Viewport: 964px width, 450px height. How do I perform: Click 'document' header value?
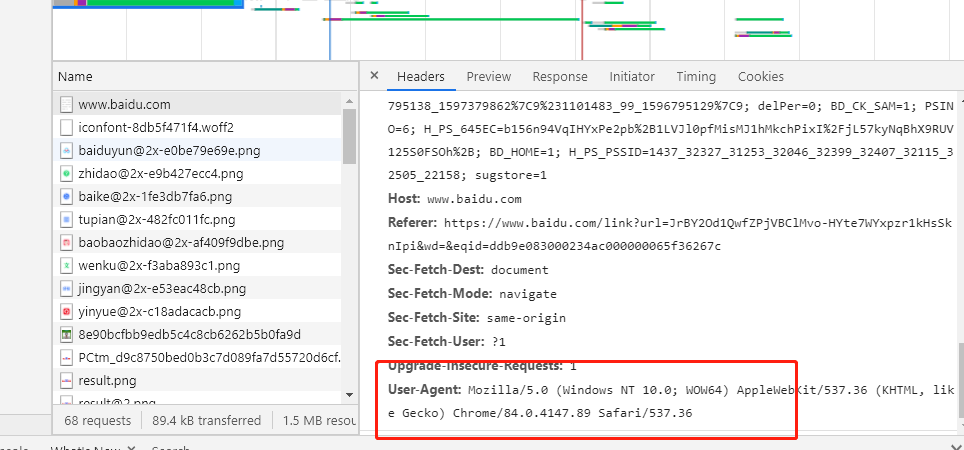[x=520, y=270]
